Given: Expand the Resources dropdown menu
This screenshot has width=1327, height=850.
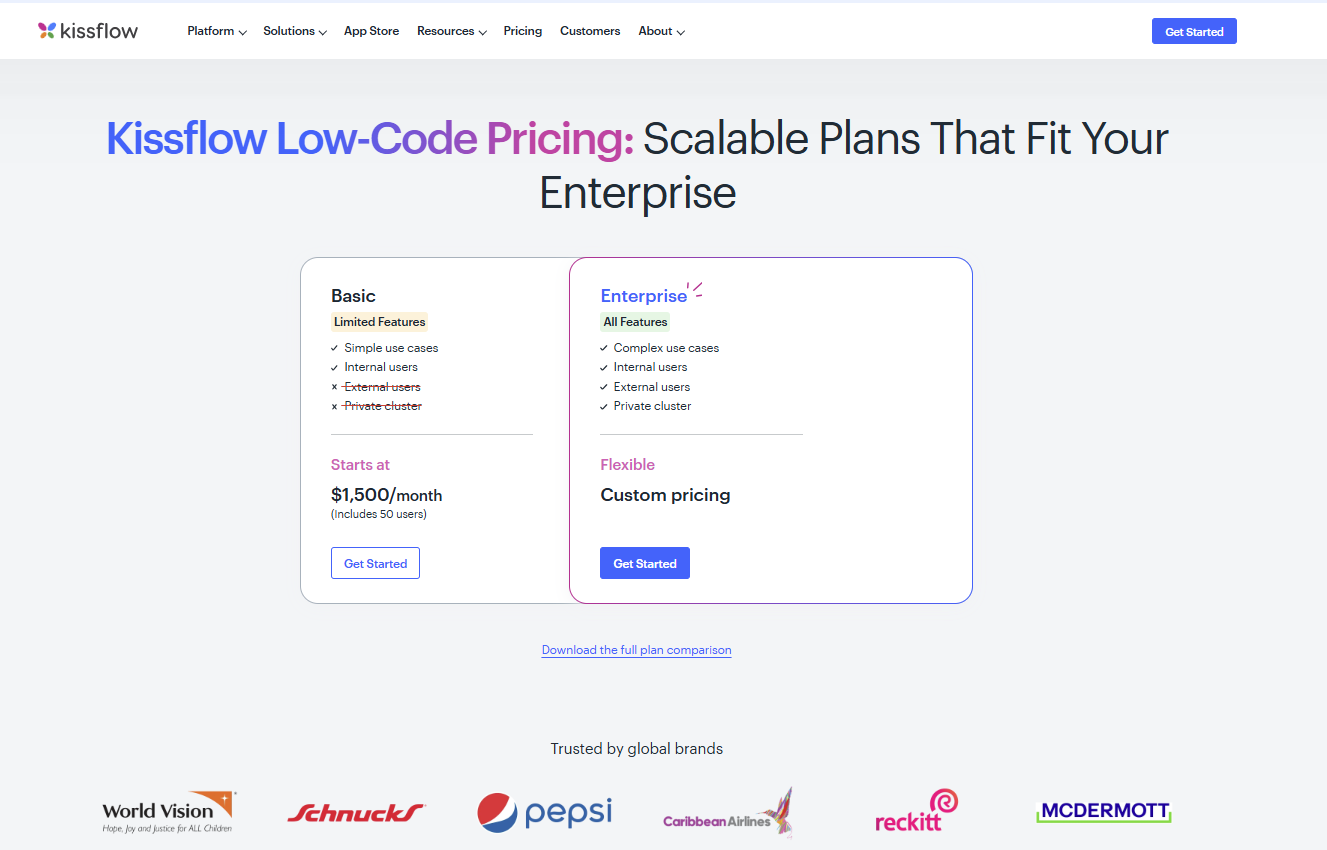Looking at the screenshot, I should coord(451,31).
